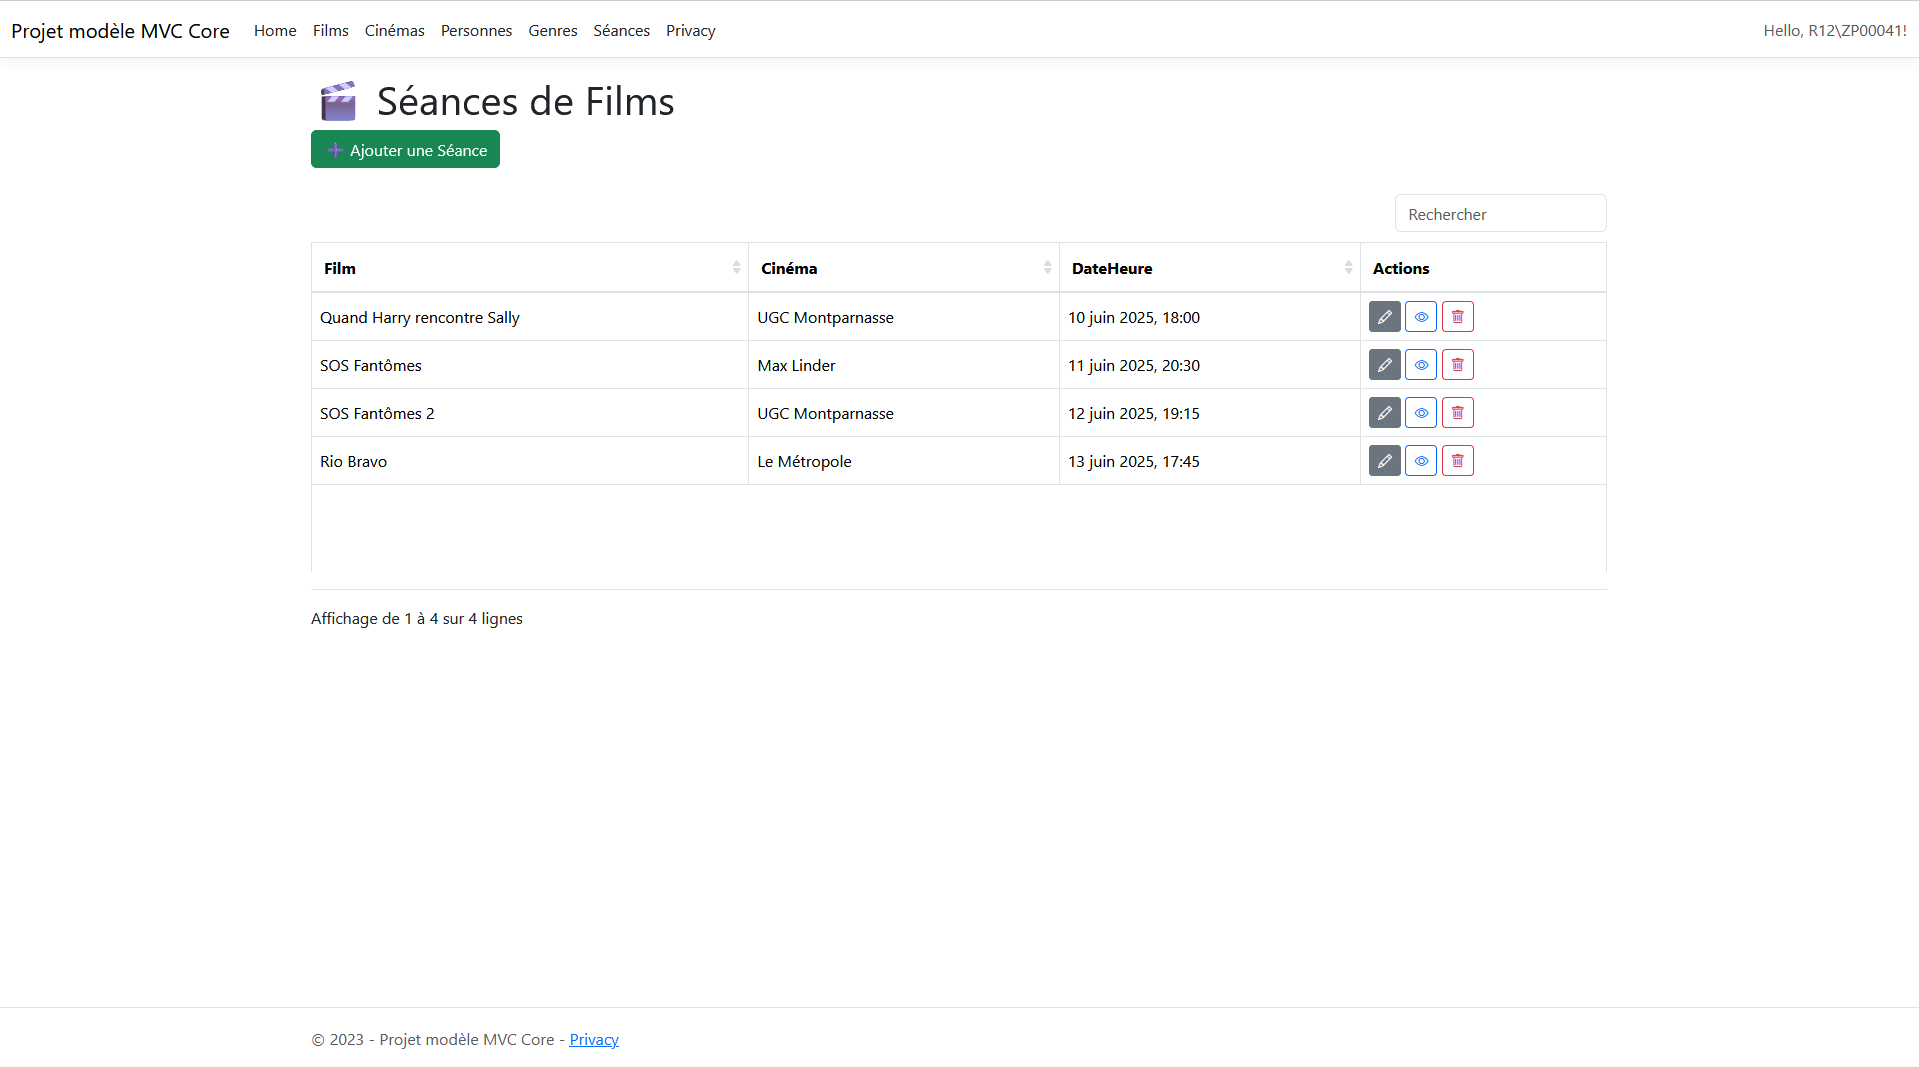Sort the table by DateHeure column
Image resolution: width=1919 pixels, height=1067 pixels.
1209,268
